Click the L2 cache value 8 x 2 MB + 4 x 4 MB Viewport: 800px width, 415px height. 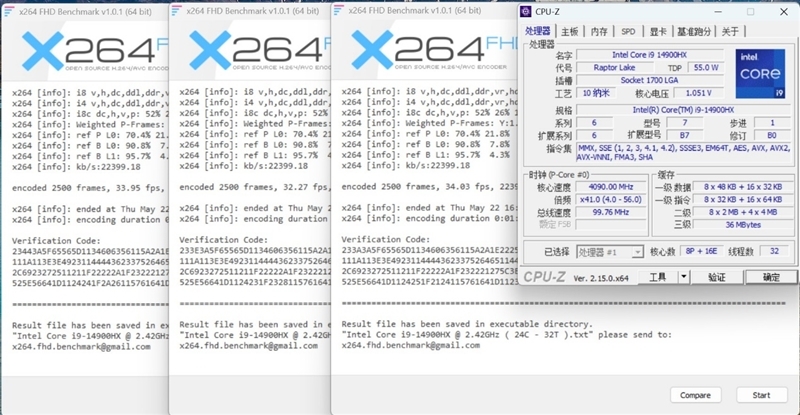(x=743, y=212)
